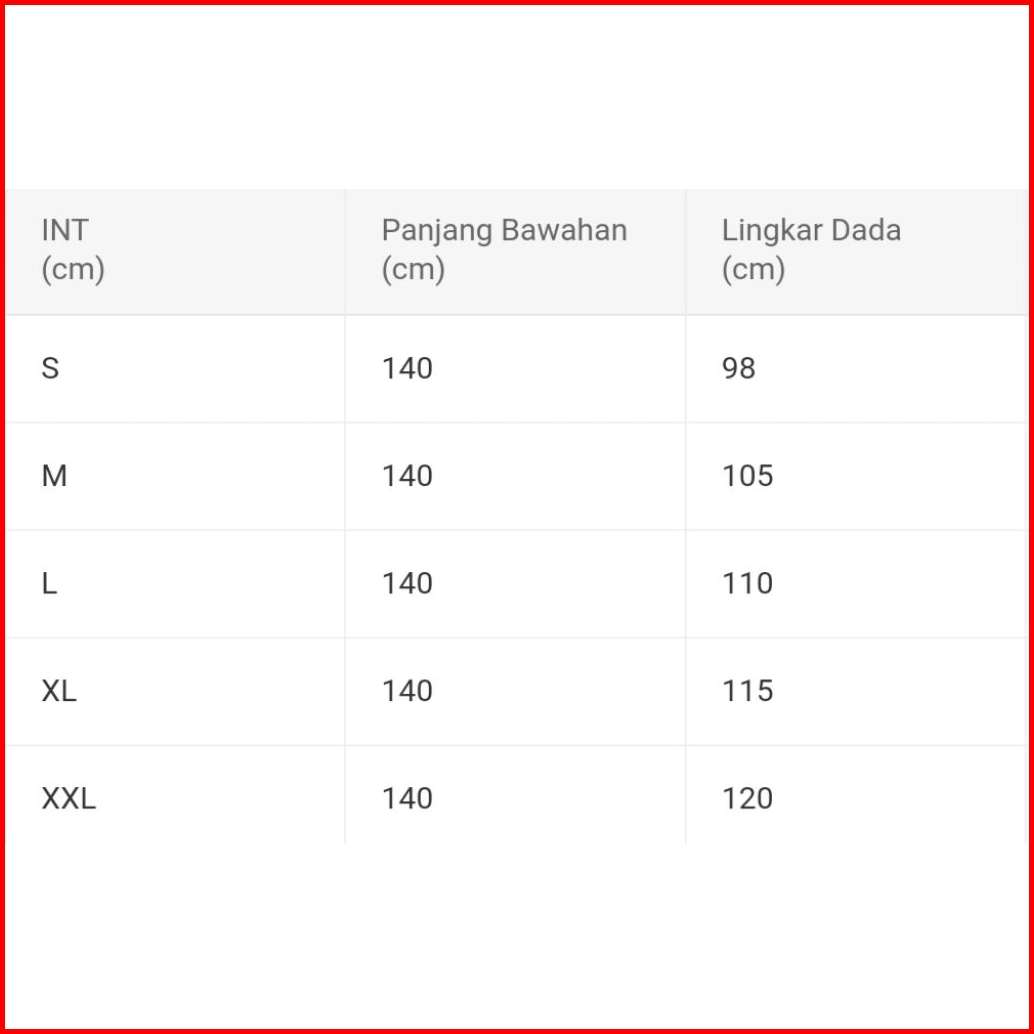Select the XXL size row label
Screen dimensions: 1034x1034
69,799
